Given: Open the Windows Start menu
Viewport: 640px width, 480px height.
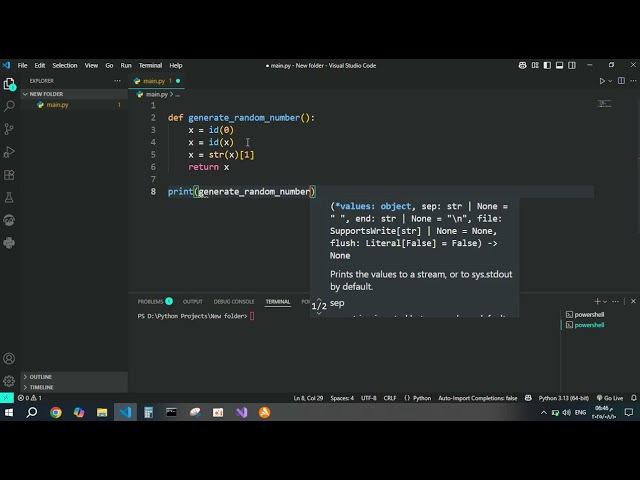Looking at the screenshot, I should coord(9,413).
